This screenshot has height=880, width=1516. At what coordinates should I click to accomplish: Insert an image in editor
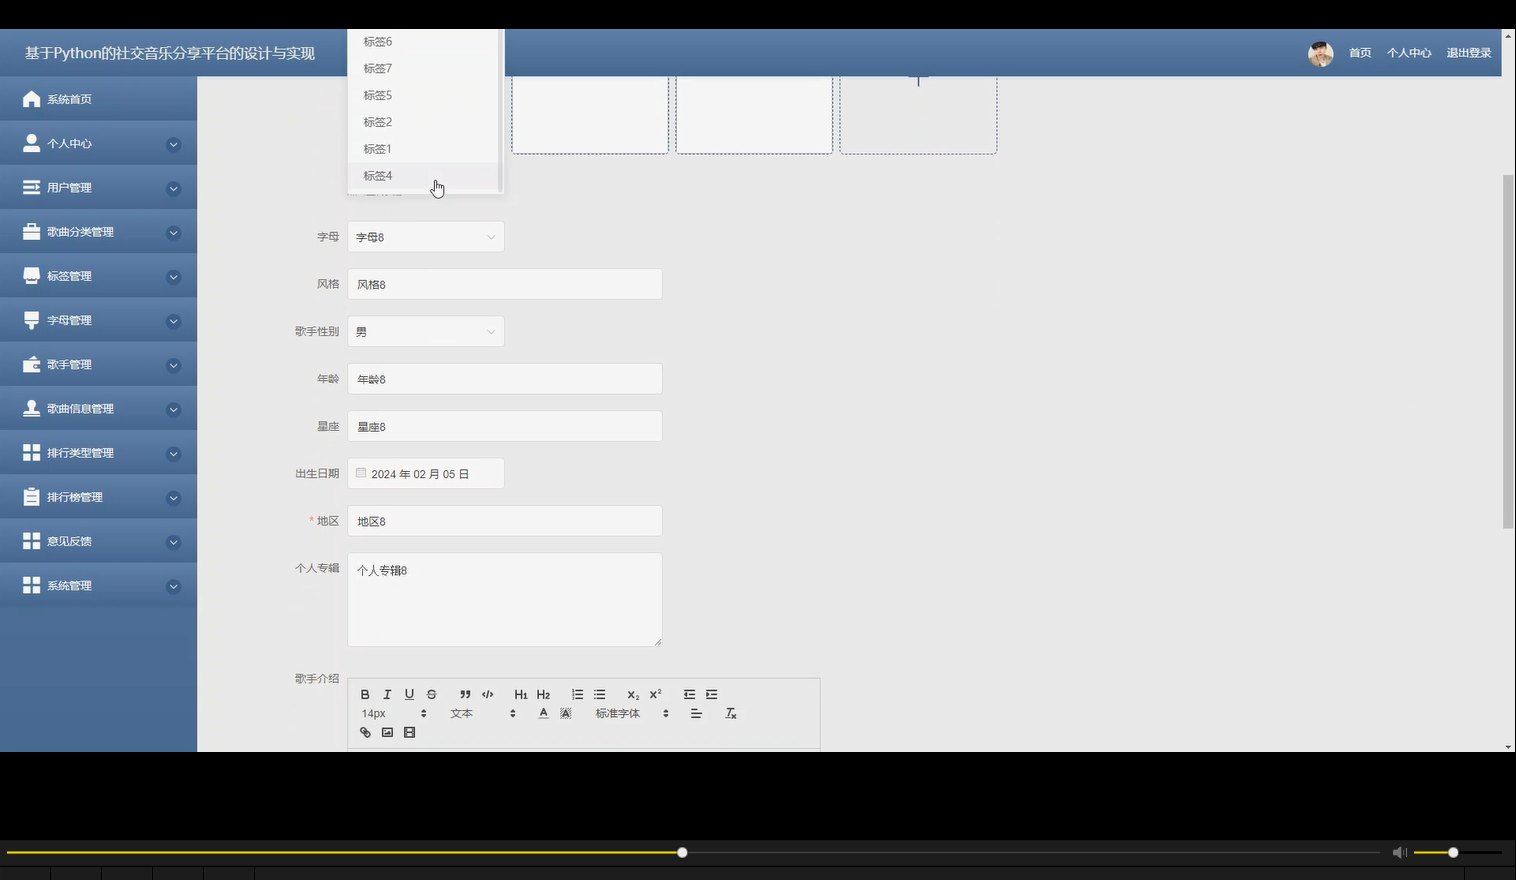[x=387, y=732]
